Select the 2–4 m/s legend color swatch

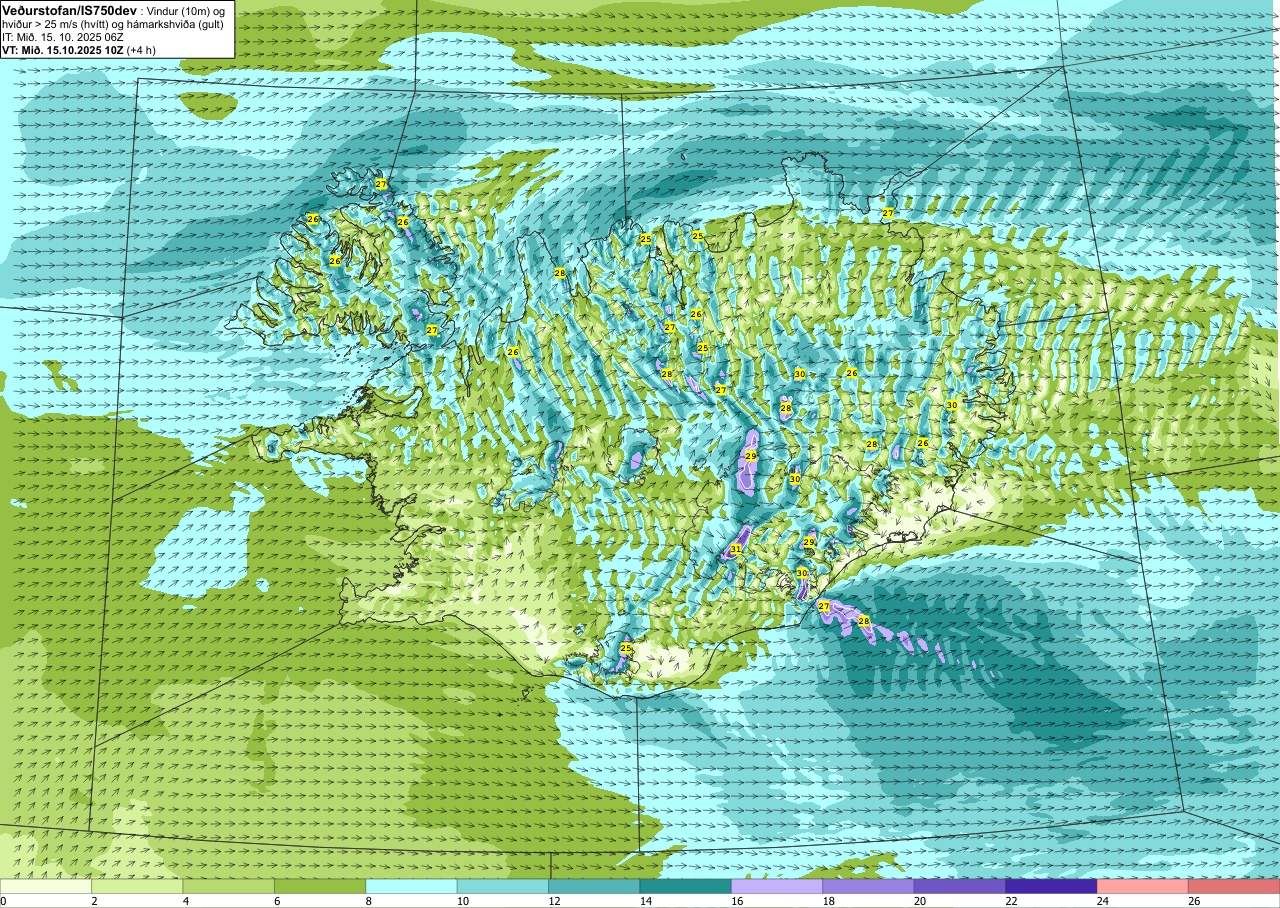(x=137, y=886)
